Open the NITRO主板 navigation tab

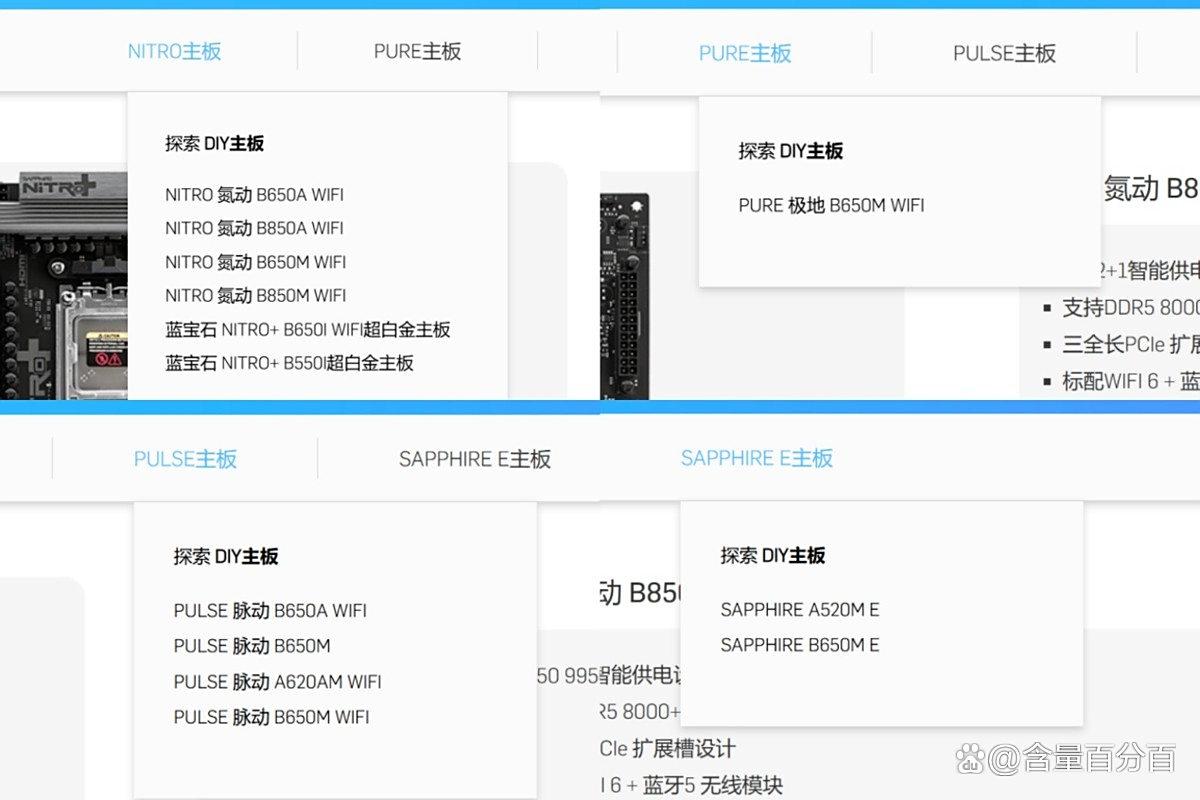[174, 51]
